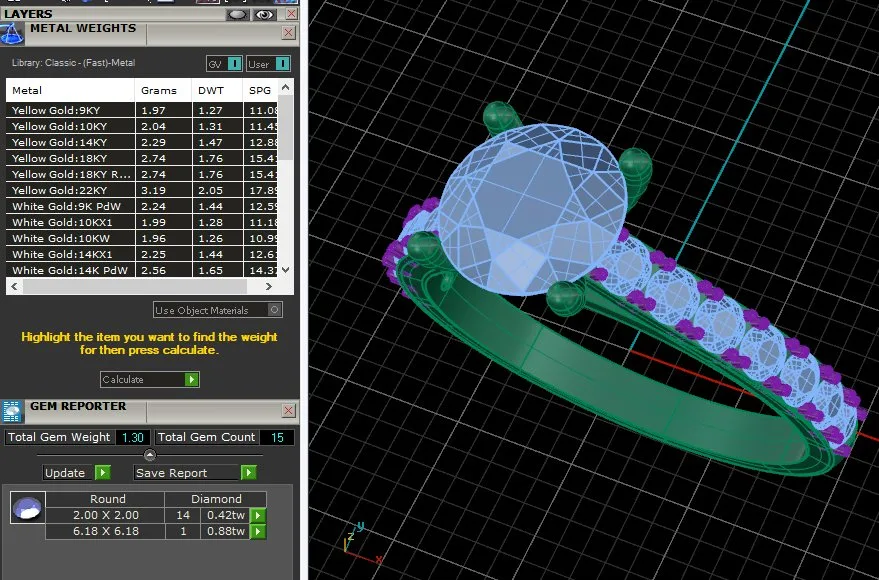Viewport: 879px width, 580px height.
Task: Click green arrow on Calculate button
Action: coord(192,379)
